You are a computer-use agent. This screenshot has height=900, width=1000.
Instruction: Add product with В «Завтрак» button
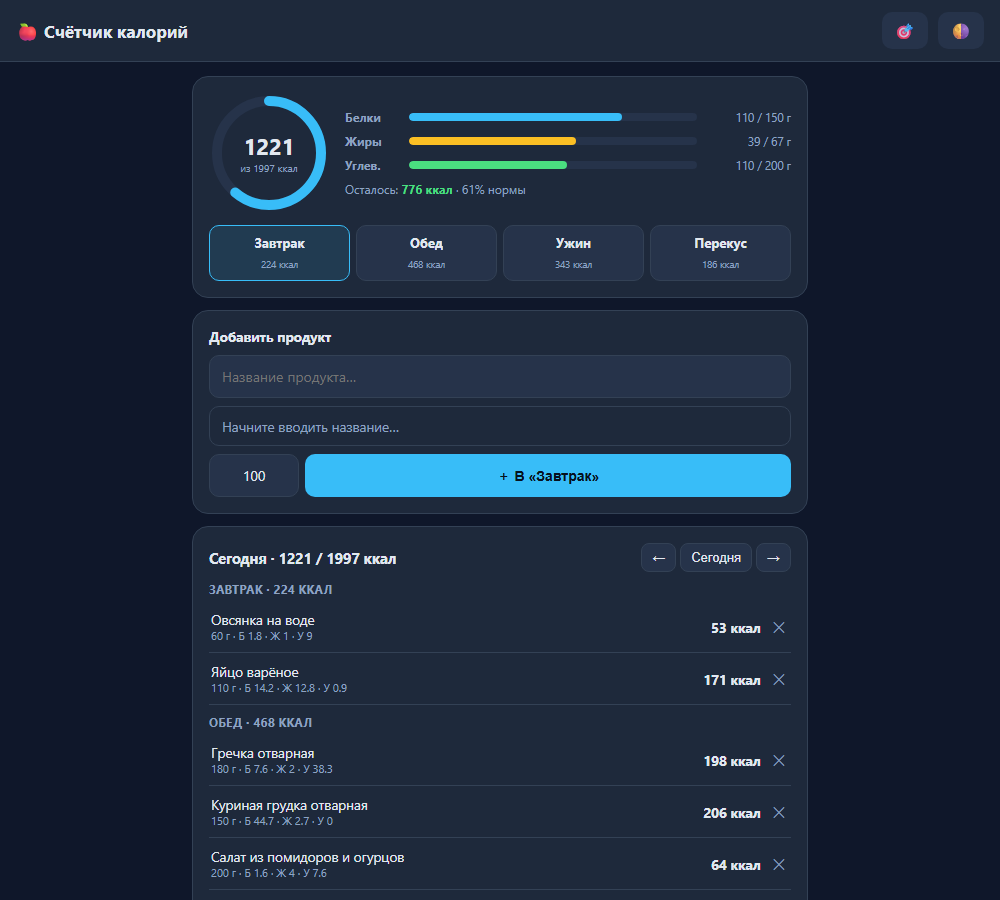(x=548, y=476)
